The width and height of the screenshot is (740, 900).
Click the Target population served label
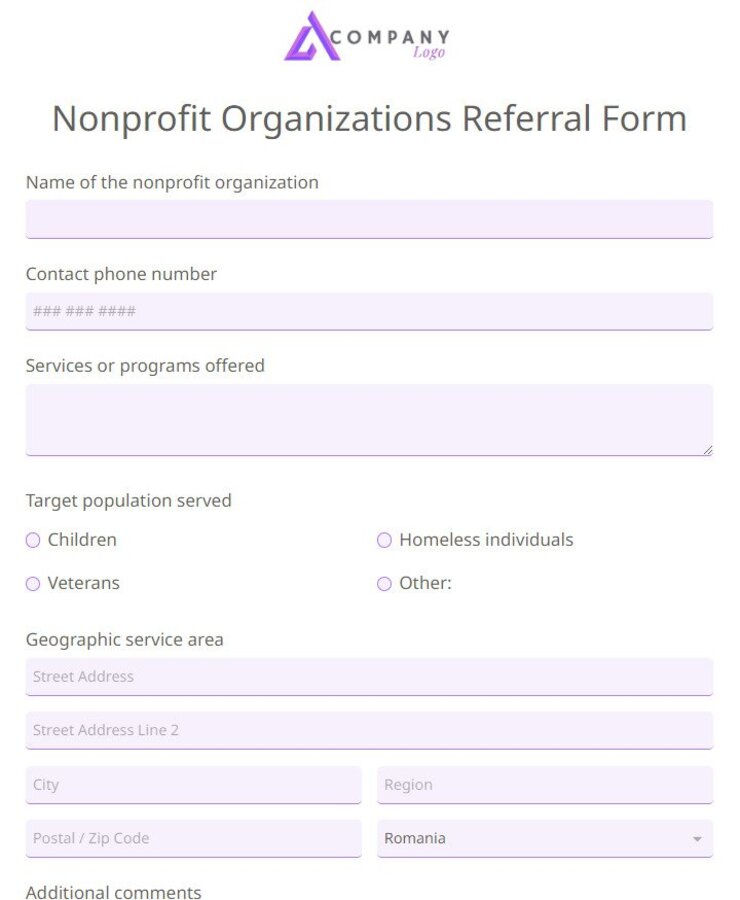pyautogui.click(x=128, y=500)
